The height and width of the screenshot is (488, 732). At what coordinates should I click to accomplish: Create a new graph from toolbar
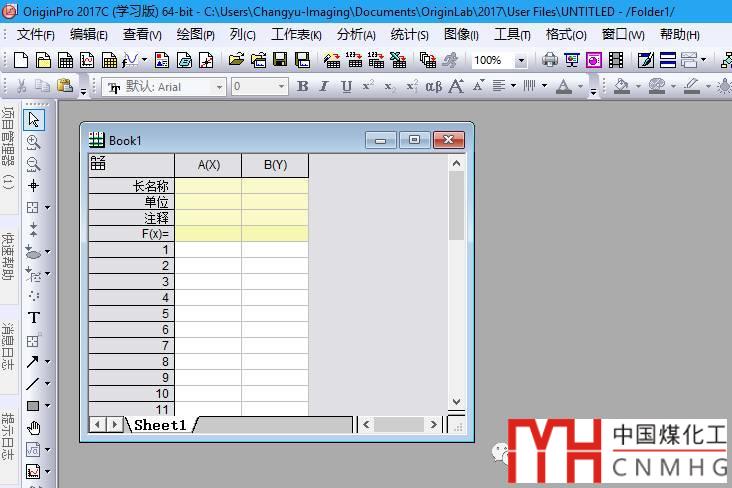(x=87, y=60)
